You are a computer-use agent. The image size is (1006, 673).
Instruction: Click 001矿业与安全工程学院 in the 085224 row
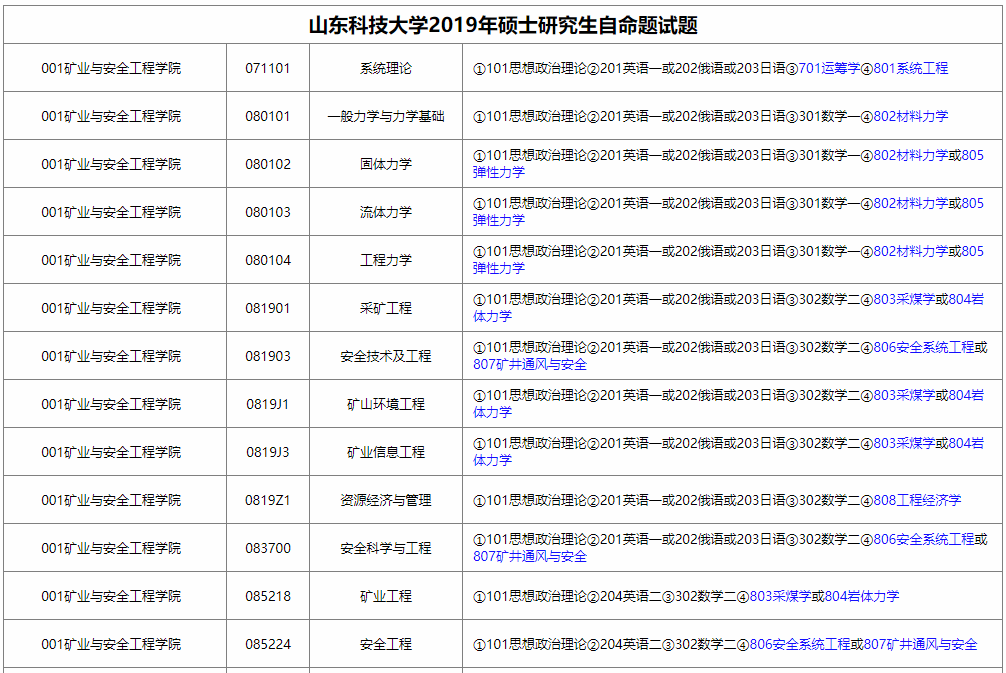pos(111,644)
